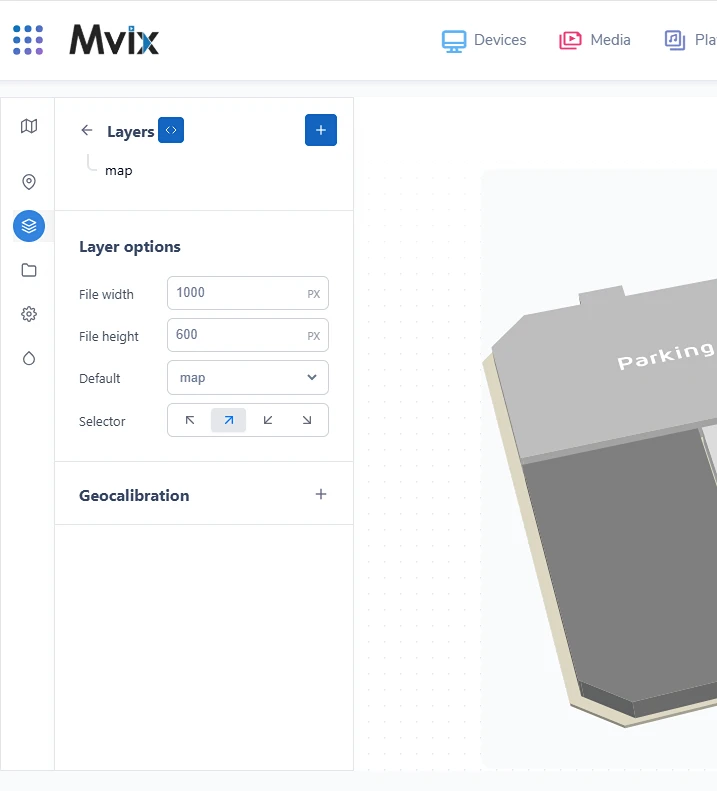Open the Default map dropdown
Screen dimensions: 717x791
pos(248,377)
